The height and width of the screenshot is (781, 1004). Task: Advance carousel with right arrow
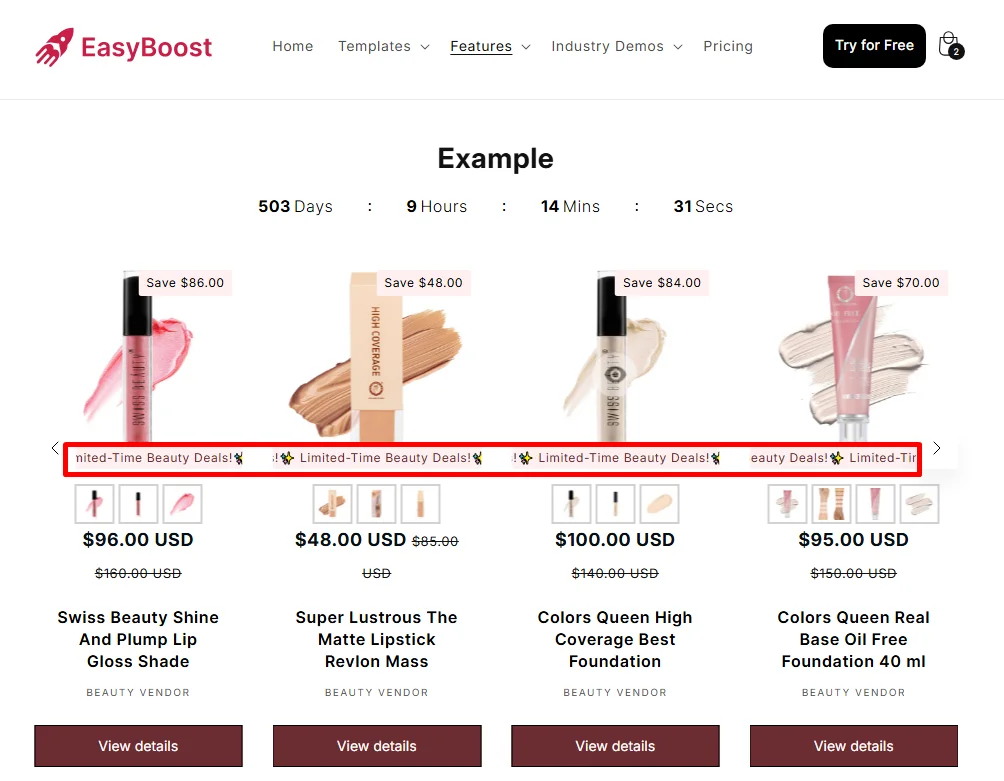click(937, 448)
